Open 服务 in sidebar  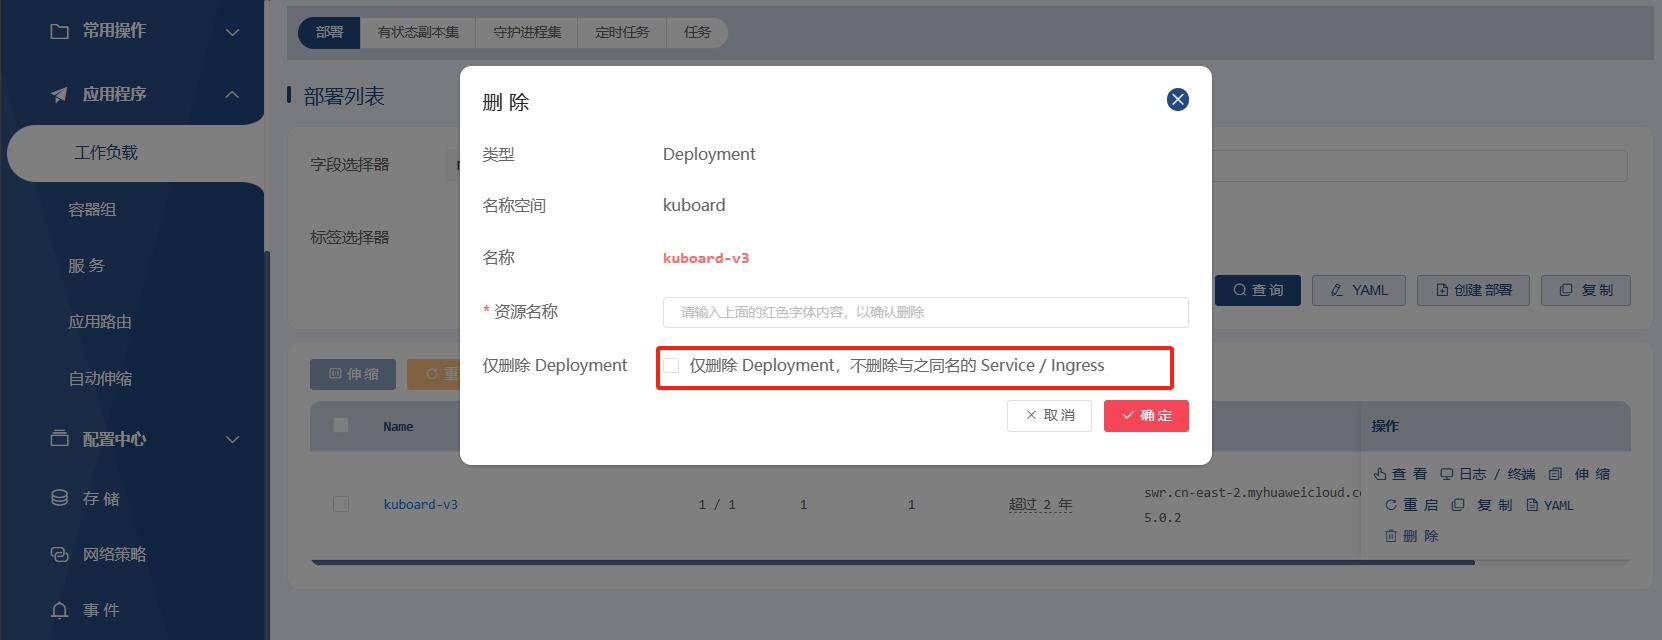tap(86, 266)
